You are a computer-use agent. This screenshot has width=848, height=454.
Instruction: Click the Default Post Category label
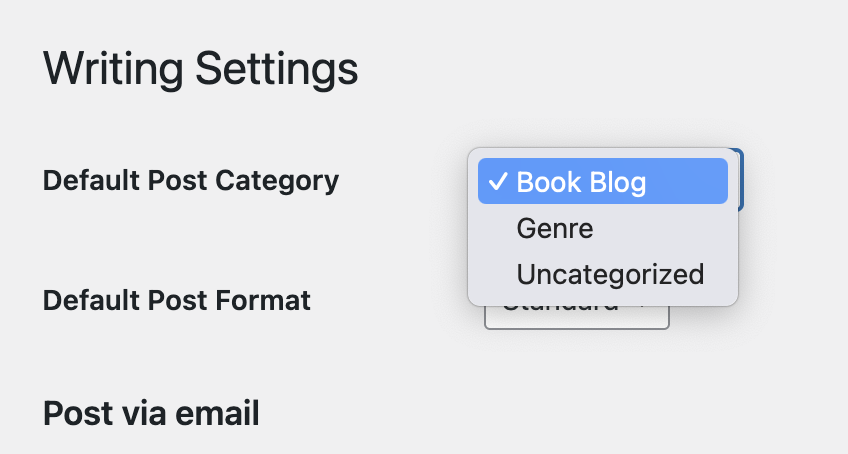[191, 181]
